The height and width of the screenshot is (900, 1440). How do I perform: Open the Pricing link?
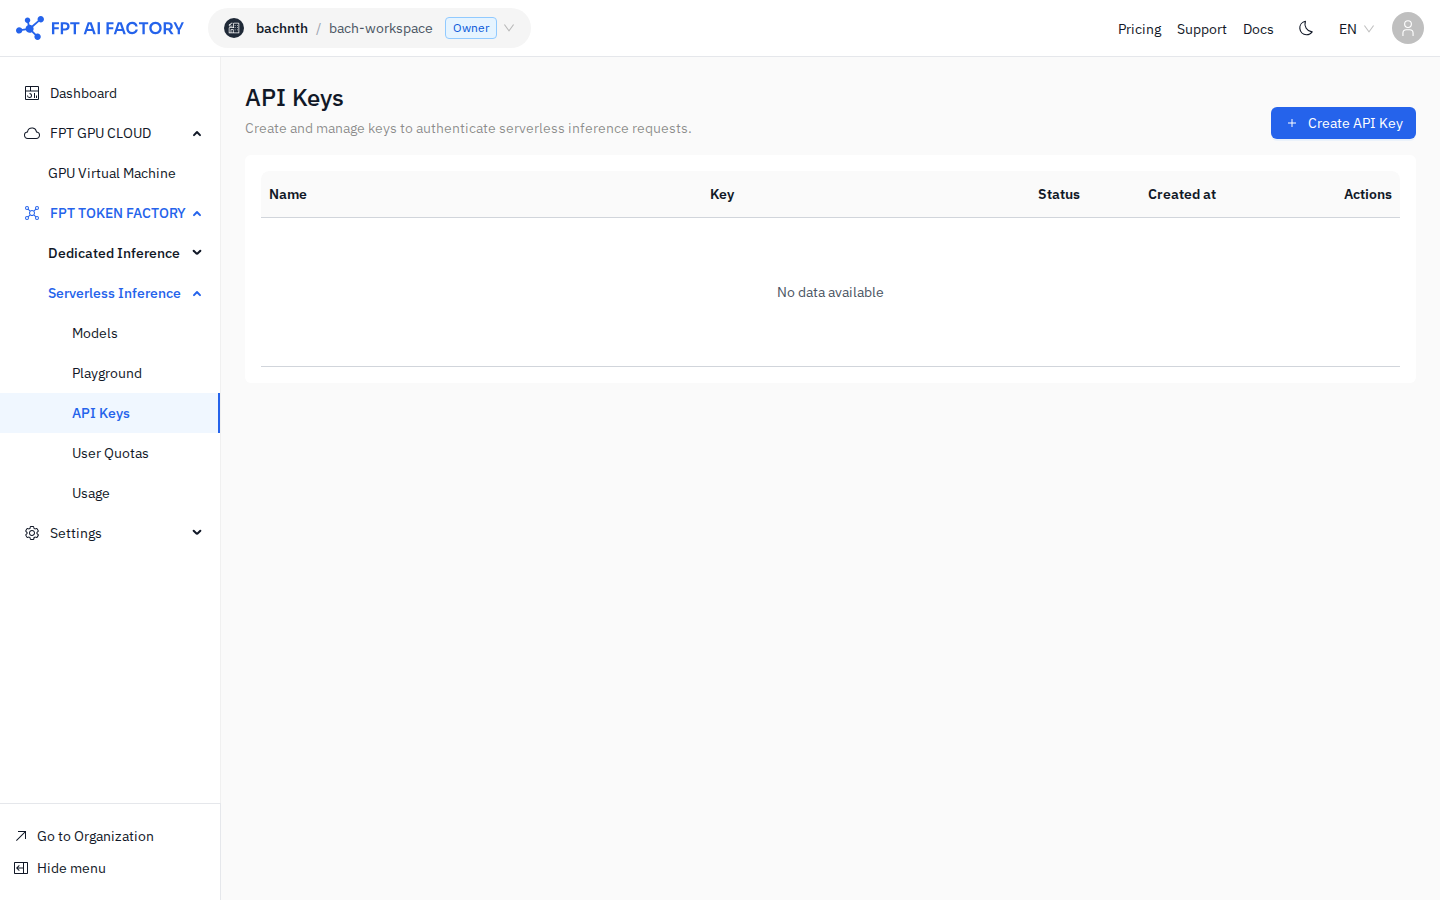[1140, 29]
